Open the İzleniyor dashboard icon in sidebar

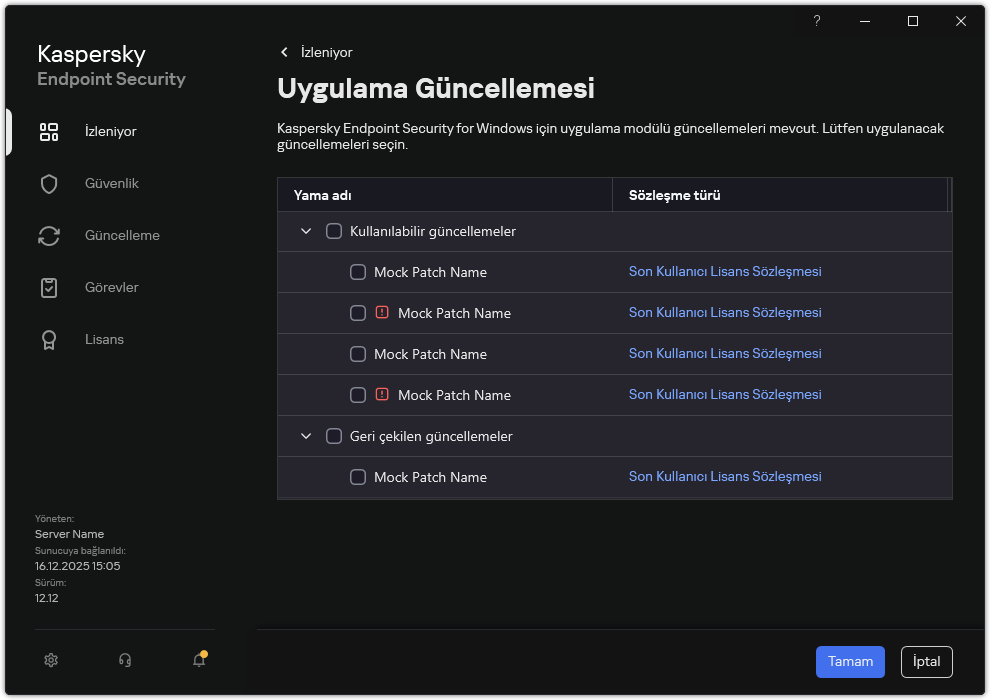[x=49, y=132]
